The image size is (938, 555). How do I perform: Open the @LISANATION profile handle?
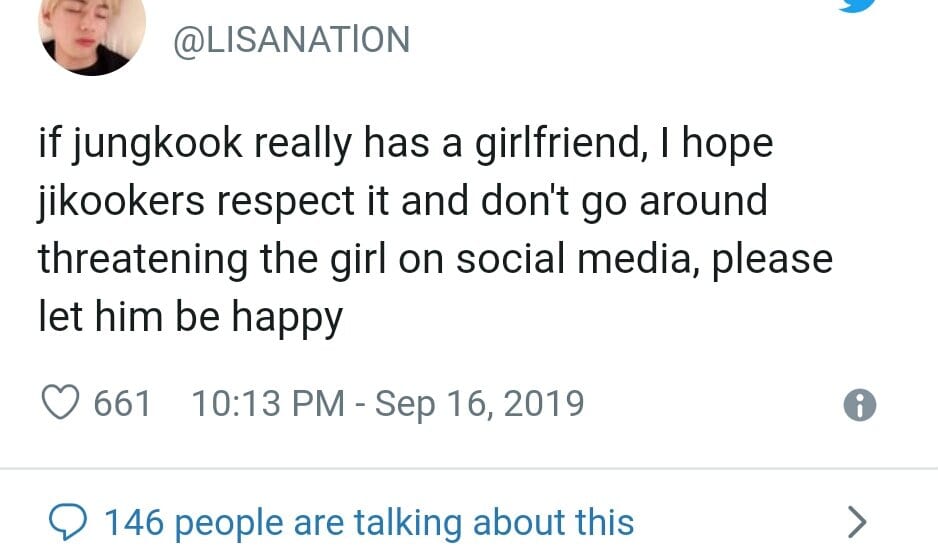(x=292, y=40)
